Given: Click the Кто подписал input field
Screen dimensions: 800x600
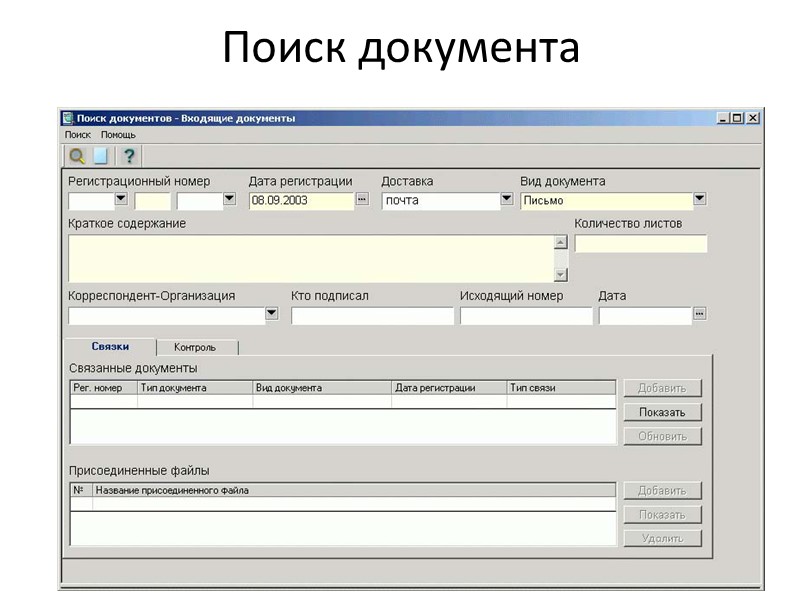Looking at the screenshot, I should tap(372, 316).
